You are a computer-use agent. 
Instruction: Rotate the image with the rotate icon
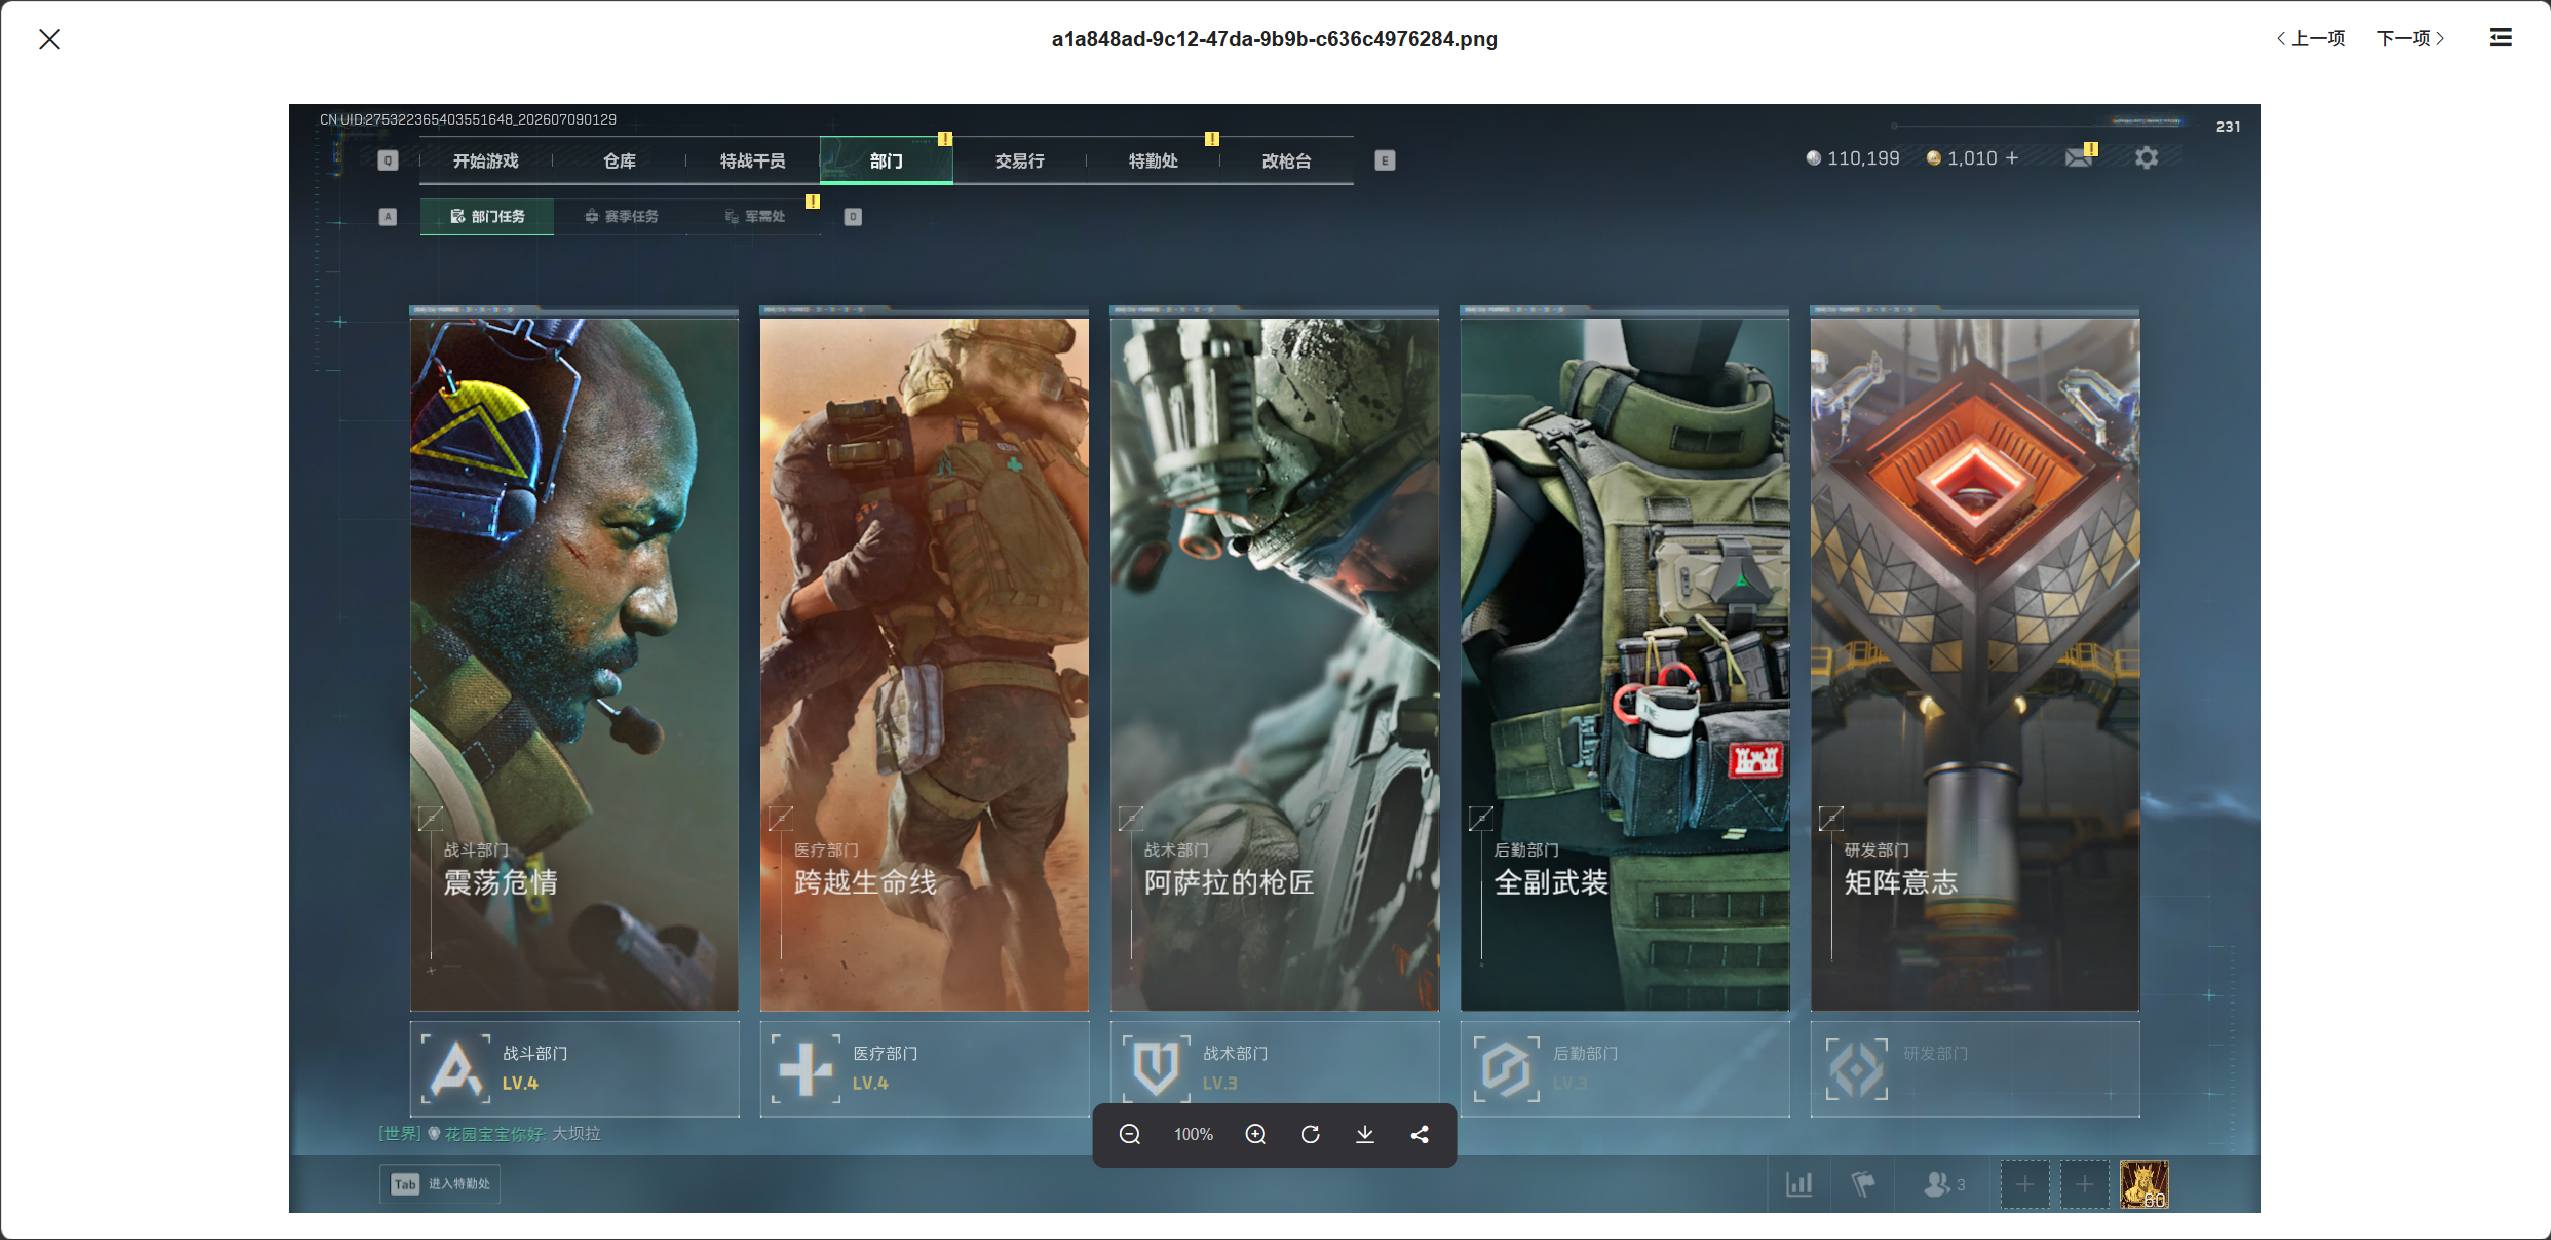tap(1310, 1134)
